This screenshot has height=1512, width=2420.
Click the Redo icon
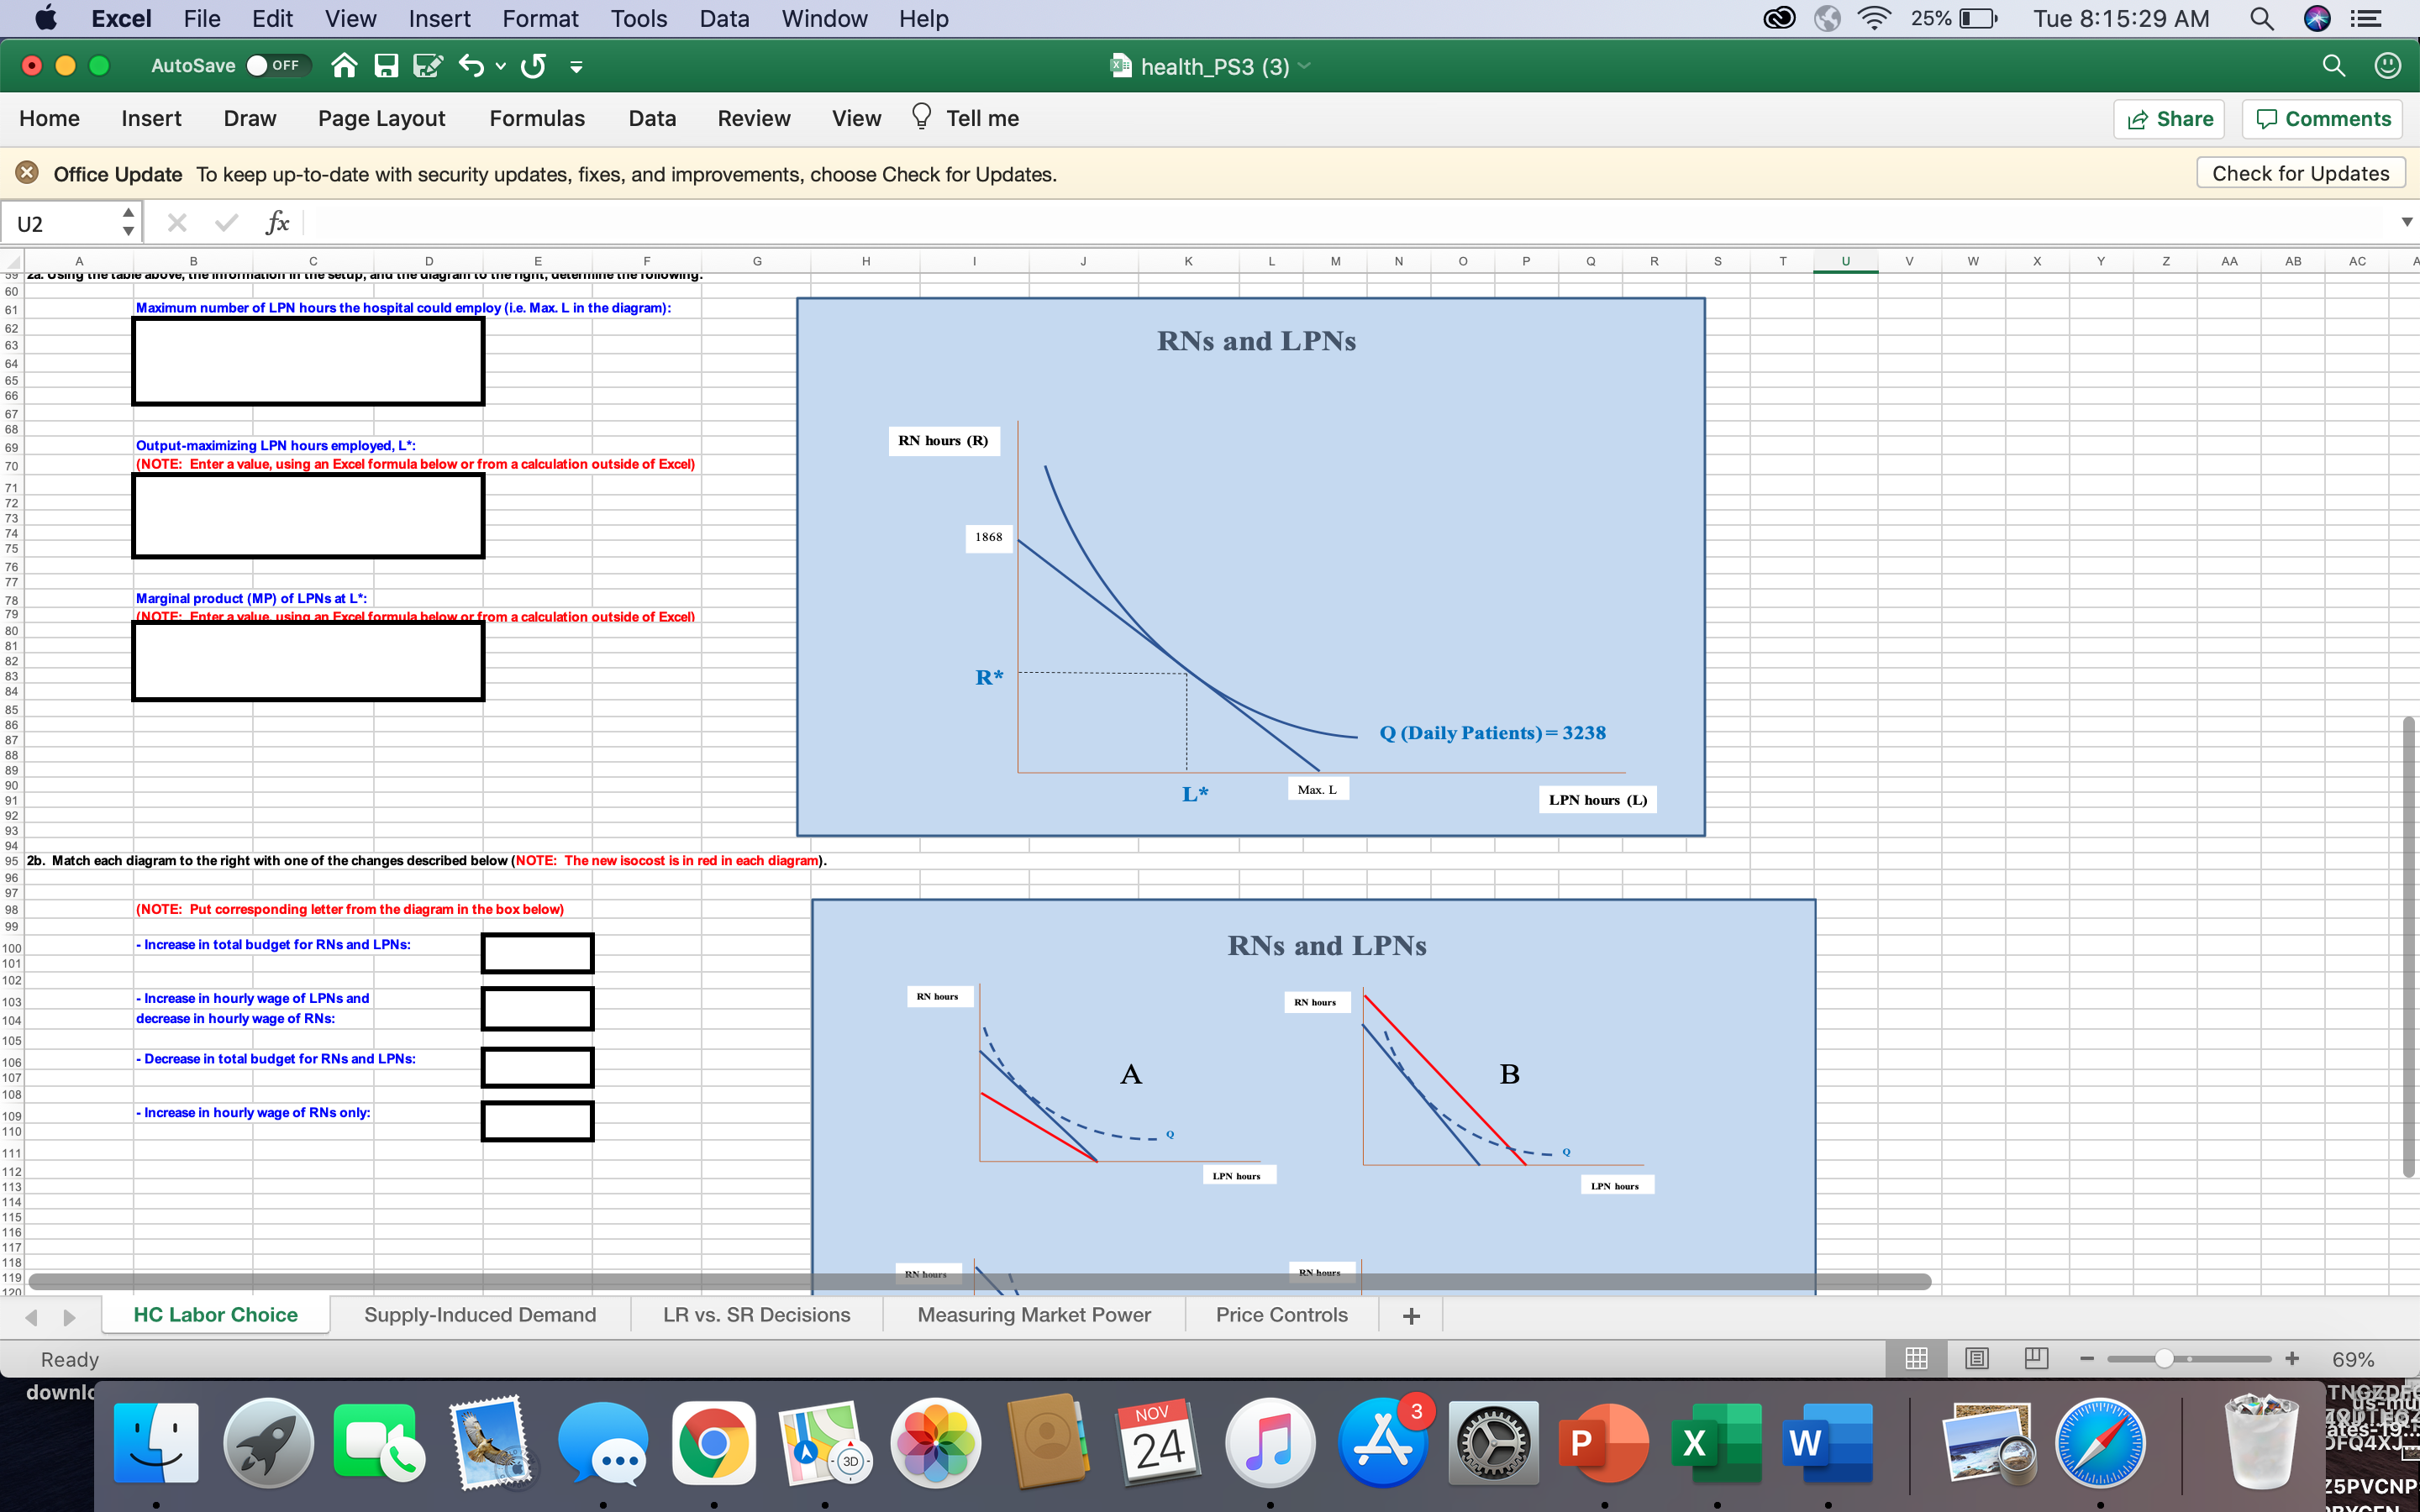[x=533, y=66]
